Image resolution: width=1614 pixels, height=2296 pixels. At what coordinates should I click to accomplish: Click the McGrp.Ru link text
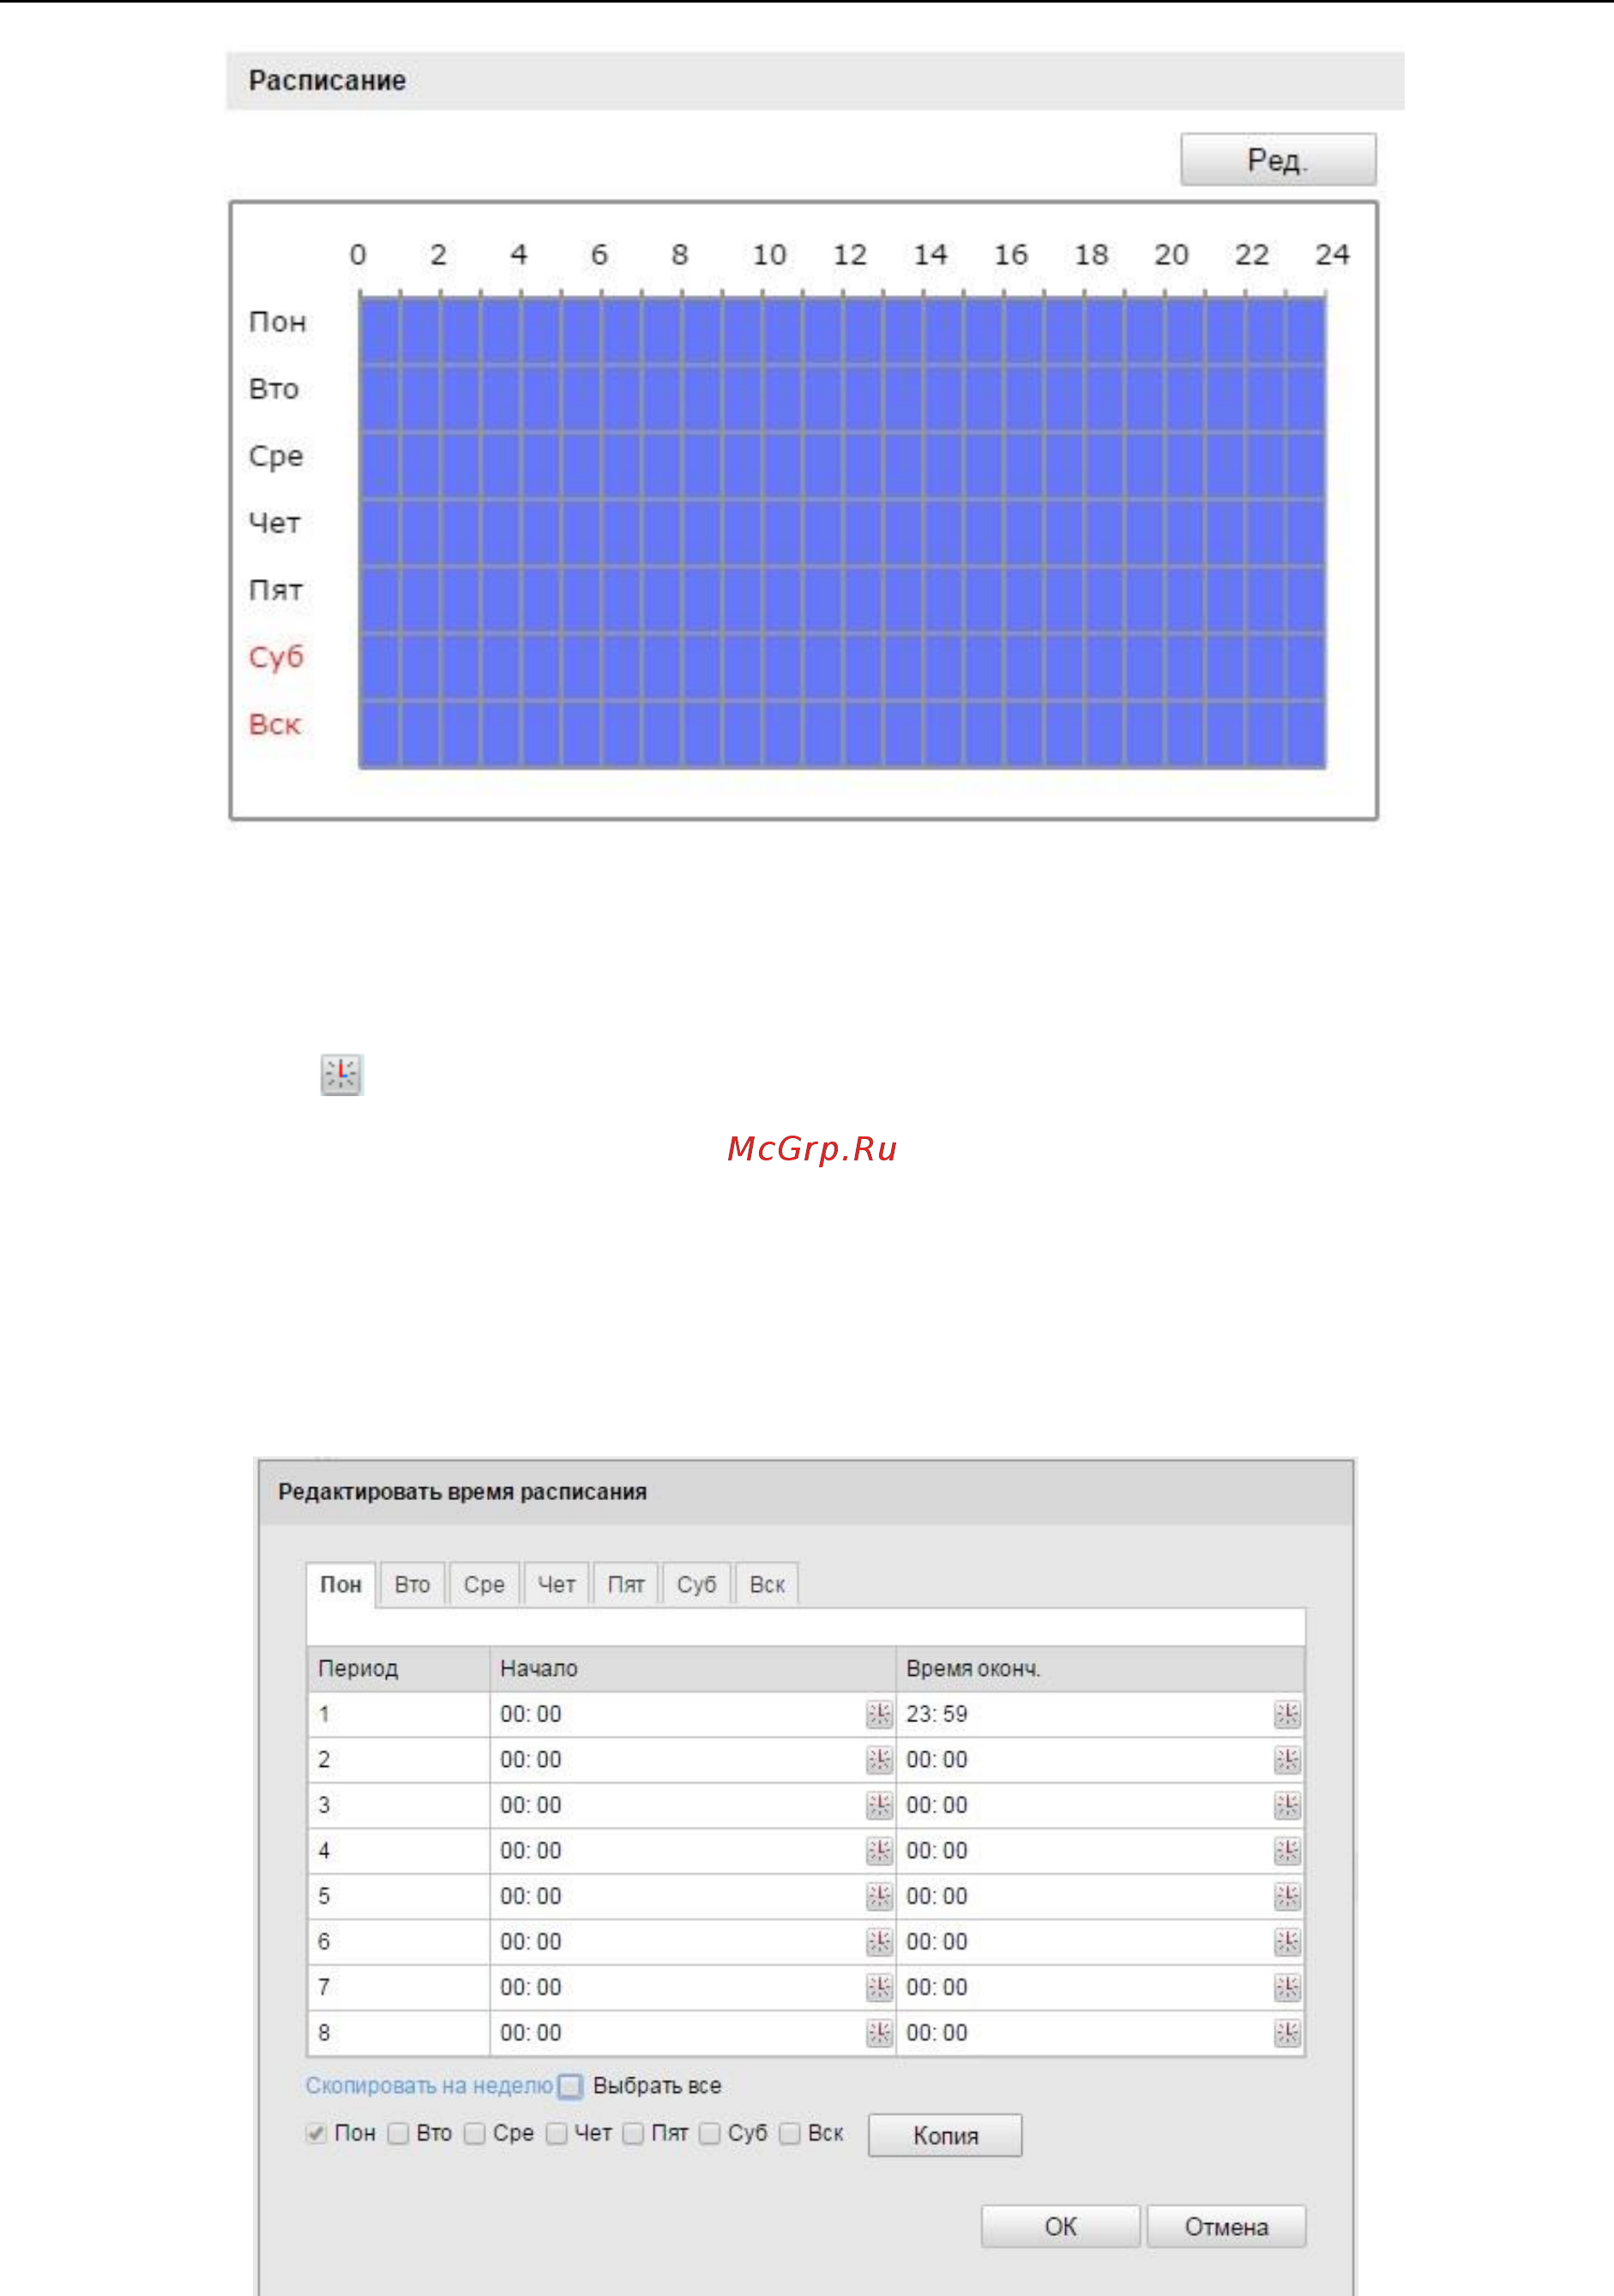tap(812, 1149)
